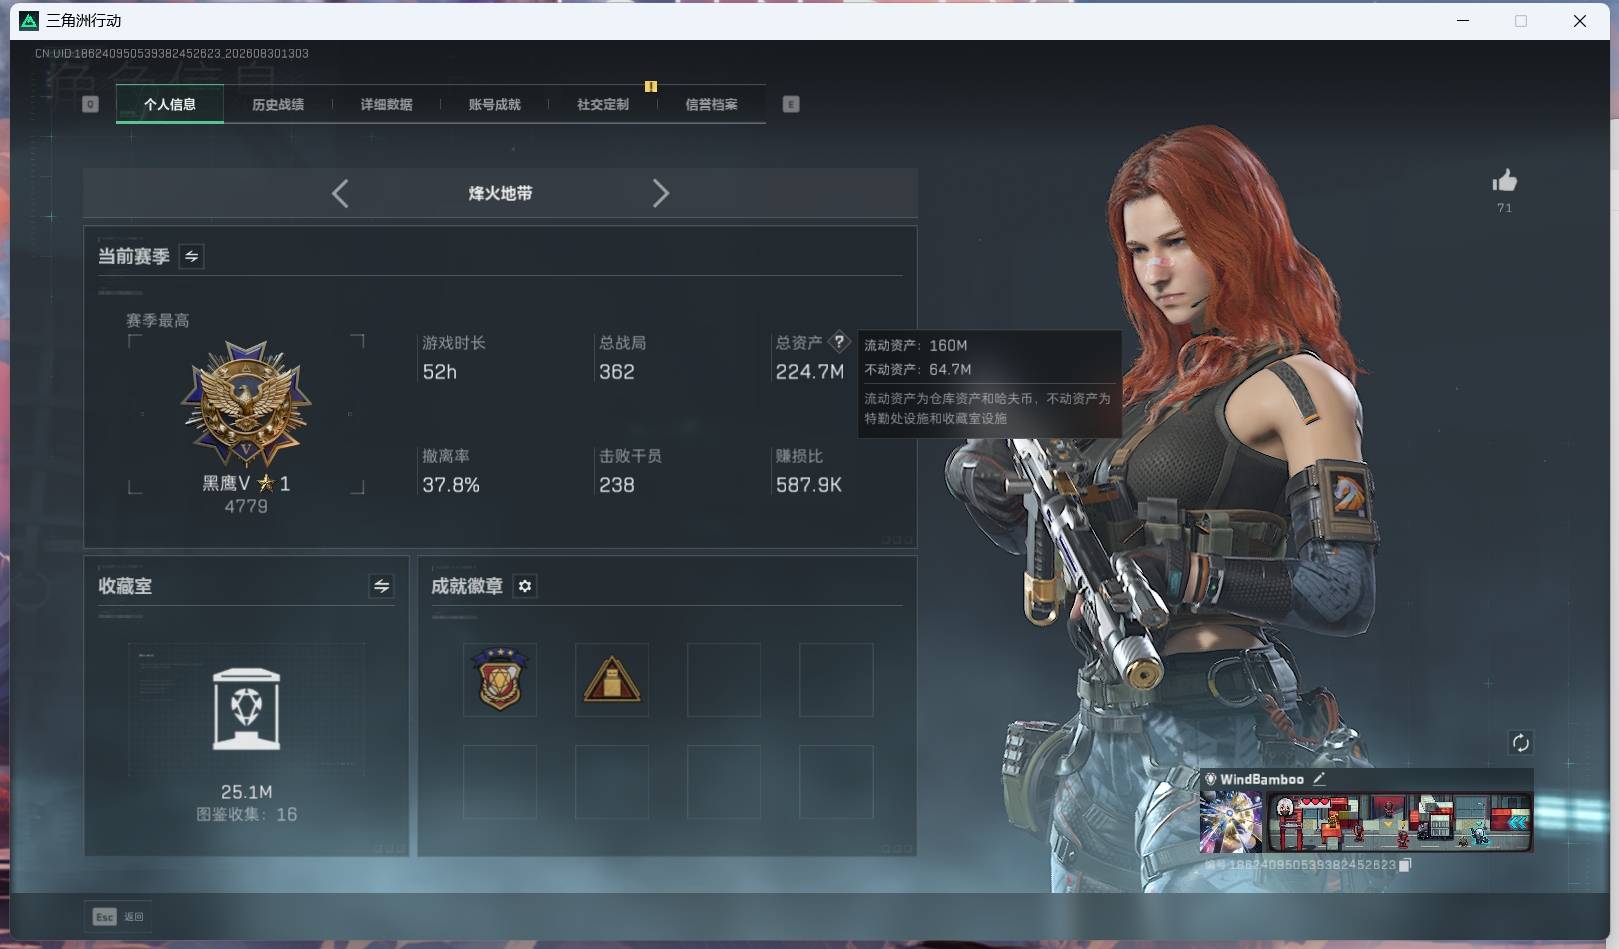Click the 撤离率 value 37.8%

point(451,485)
